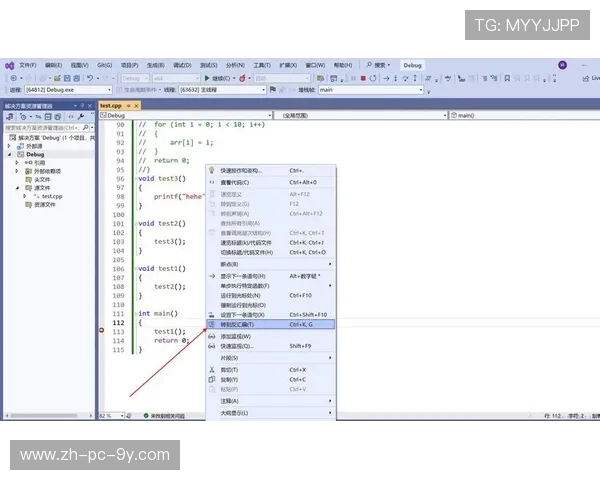This screenshot has height=480, width=600.
Task: Select the Add Watch (W) menu entry
Action: 271,336
